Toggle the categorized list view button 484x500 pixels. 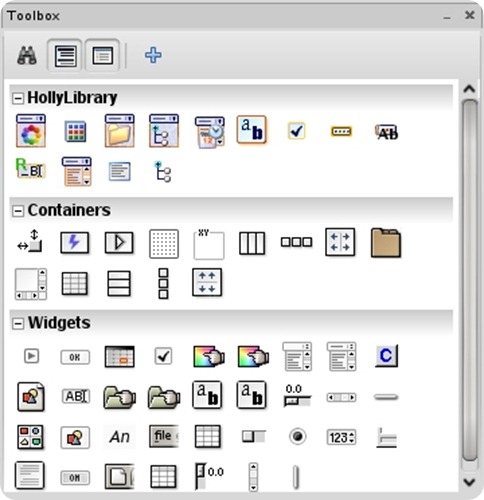point(65,55)
